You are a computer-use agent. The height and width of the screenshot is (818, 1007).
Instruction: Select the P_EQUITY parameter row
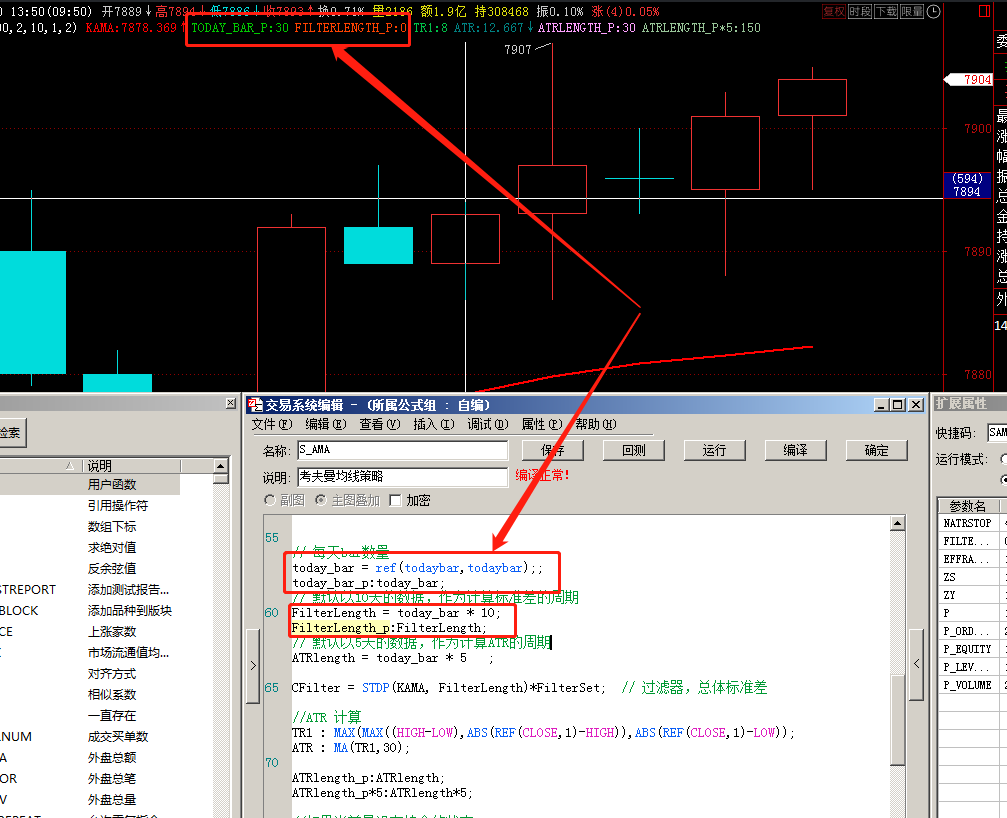pos(972,649)
